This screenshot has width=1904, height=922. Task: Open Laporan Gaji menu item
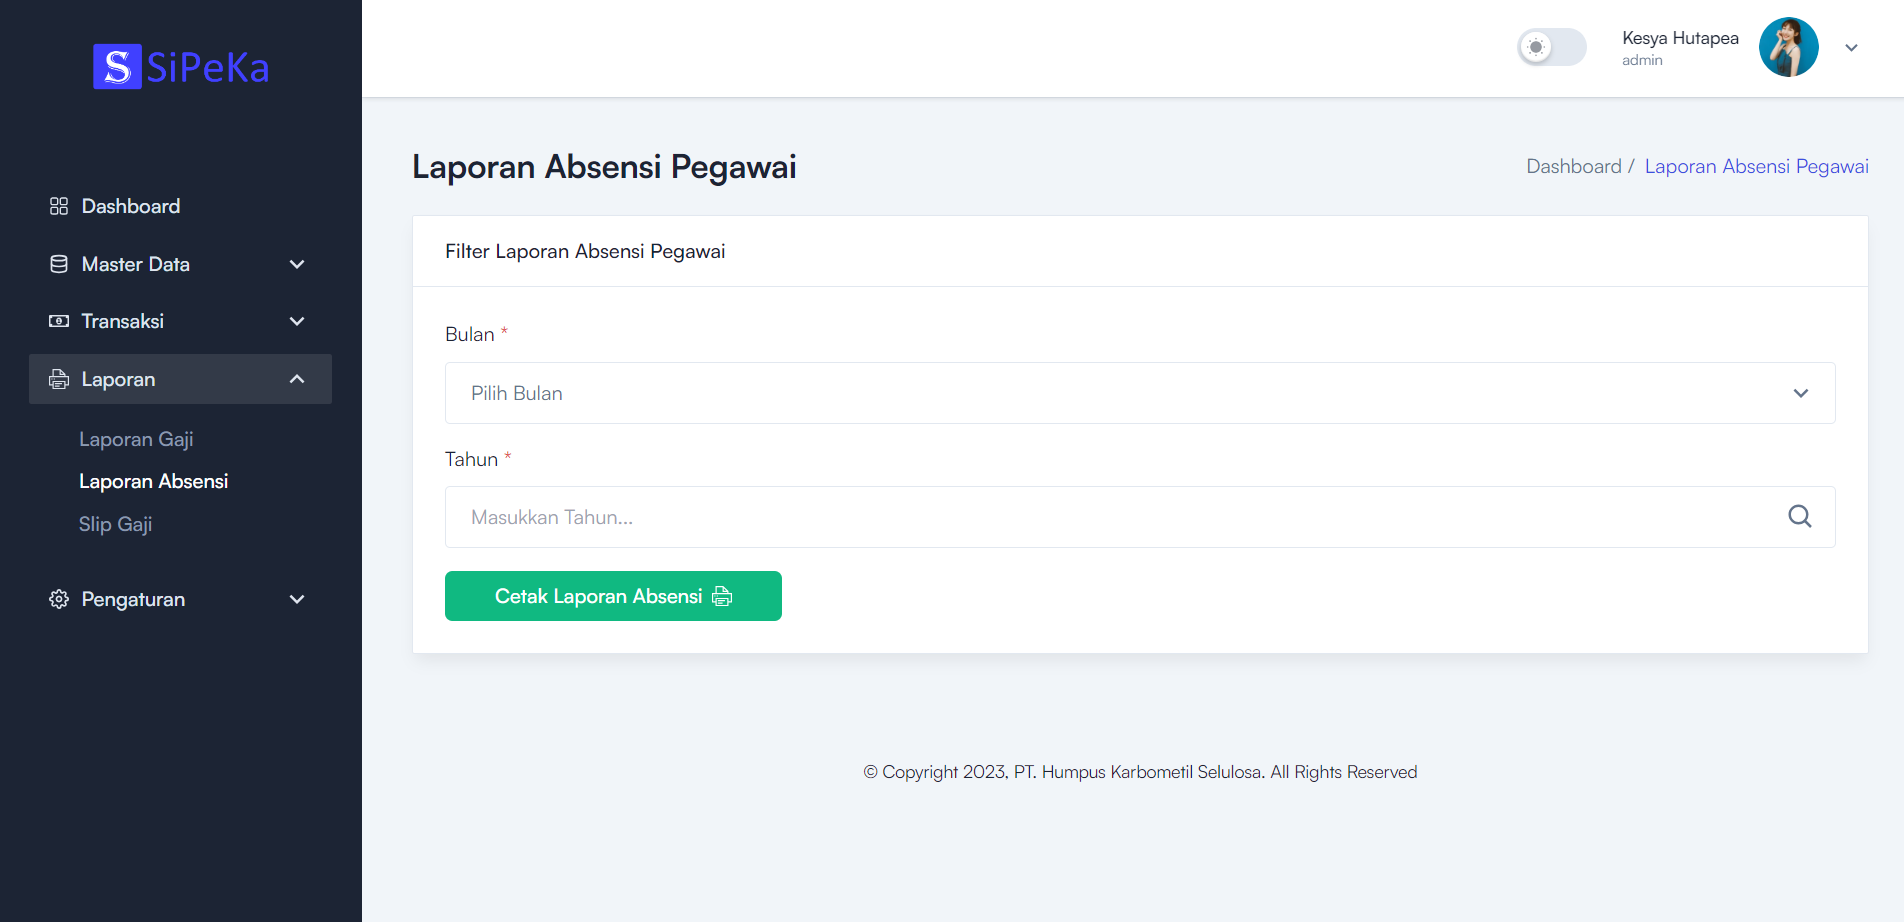[136, 439]
